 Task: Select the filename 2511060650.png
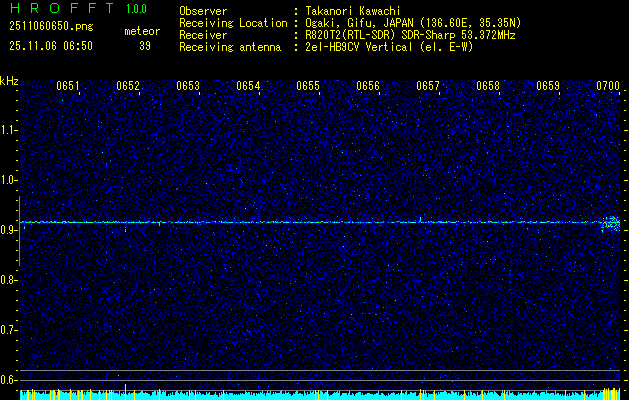(x=51, y=27)
